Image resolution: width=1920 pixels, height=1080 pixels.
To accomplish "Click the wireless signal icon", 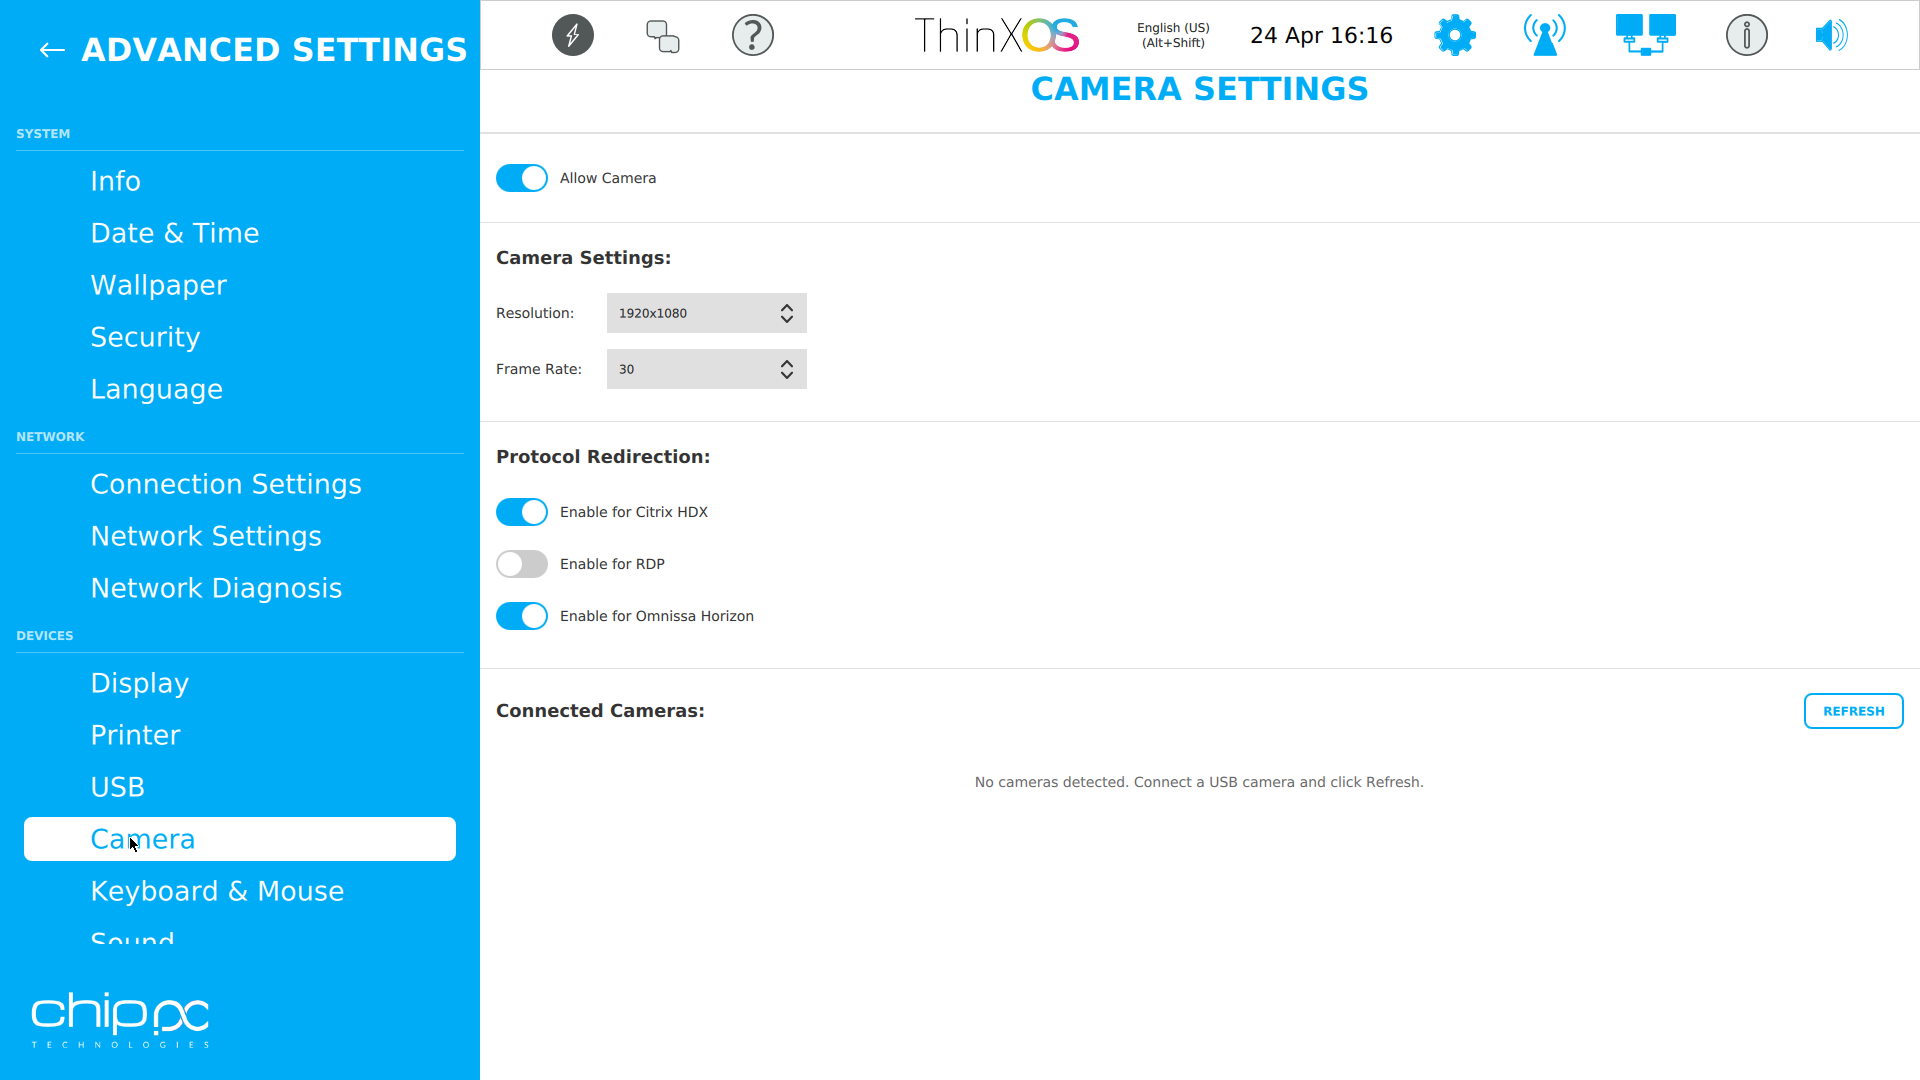I will 1543,35.
